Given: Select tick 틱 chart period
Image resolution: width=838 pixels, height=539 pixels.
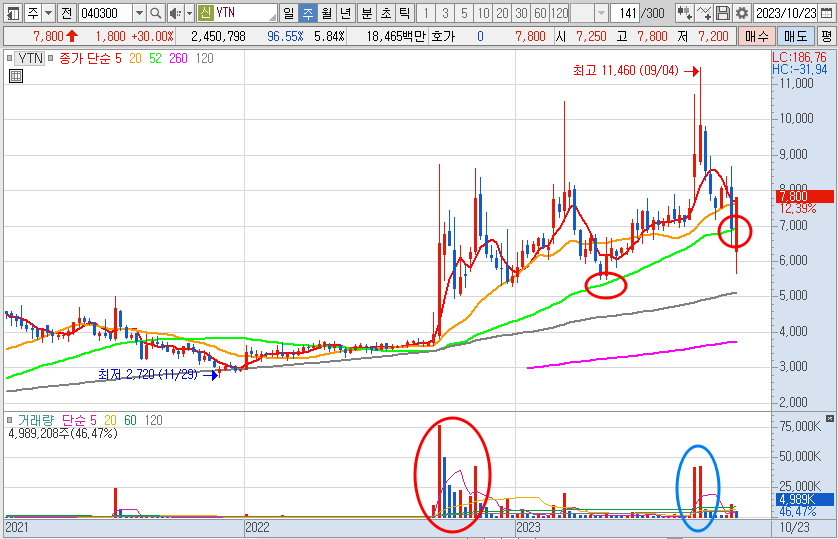Looking at the screenshot, I should (405, 12).
